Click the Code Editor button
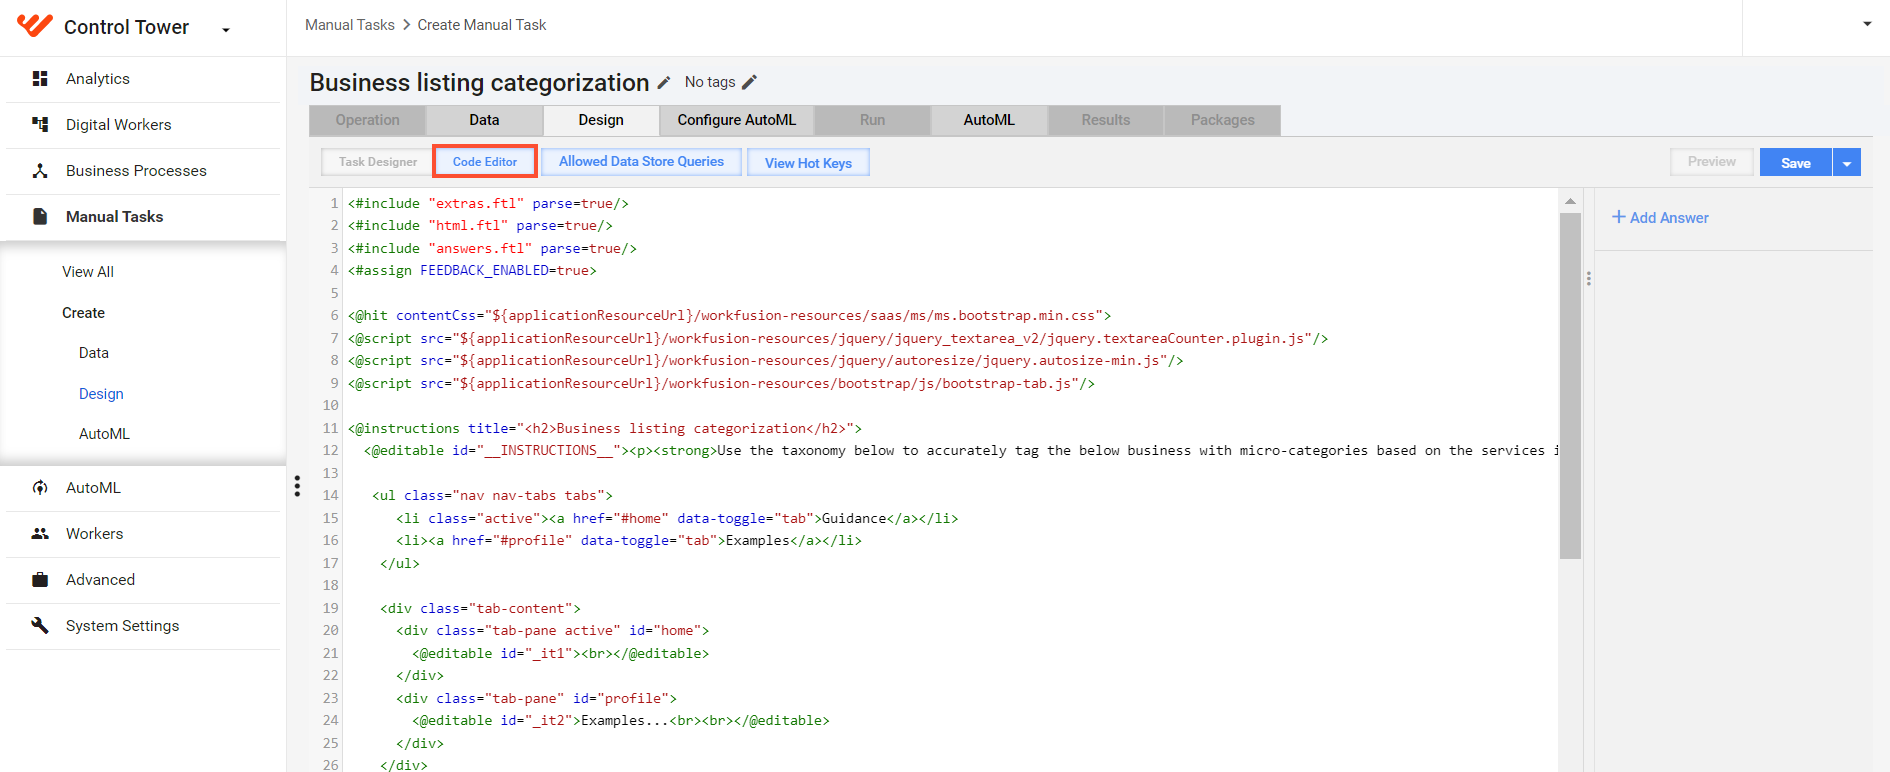Screen dimensions: 1890x772 pos(485,162)
